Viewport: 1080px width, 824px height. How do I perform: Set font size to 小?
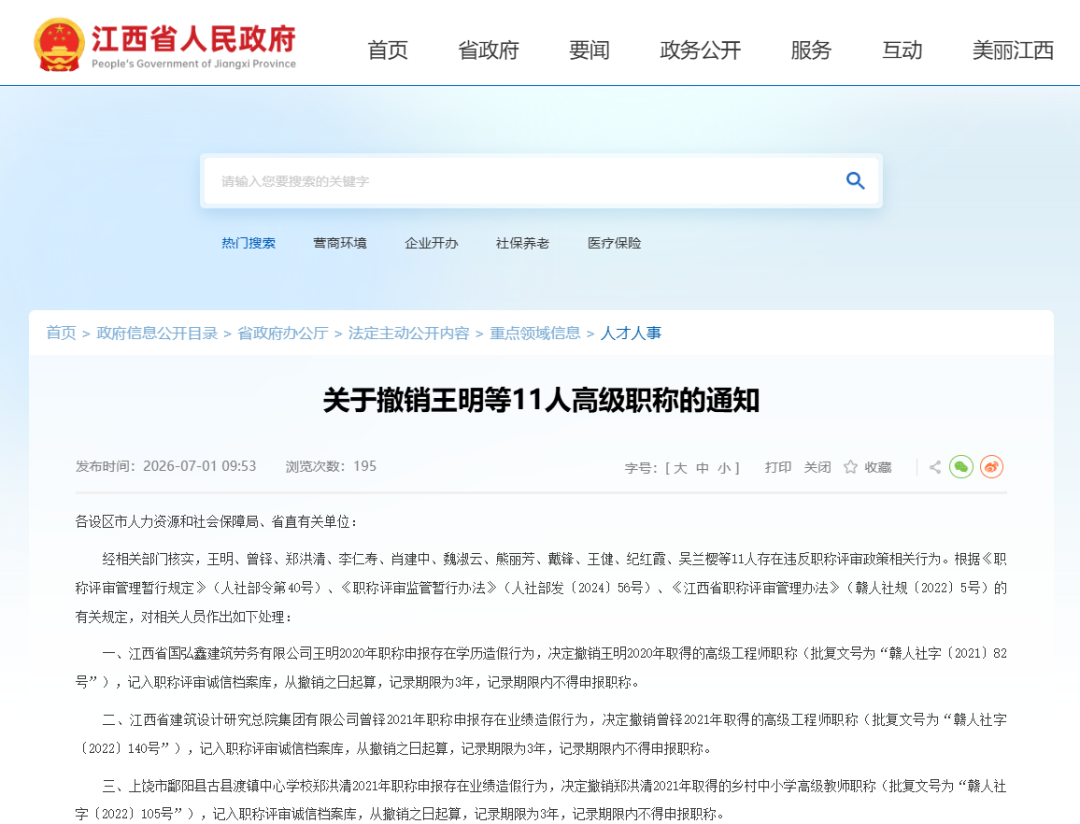tap(724, 468)
